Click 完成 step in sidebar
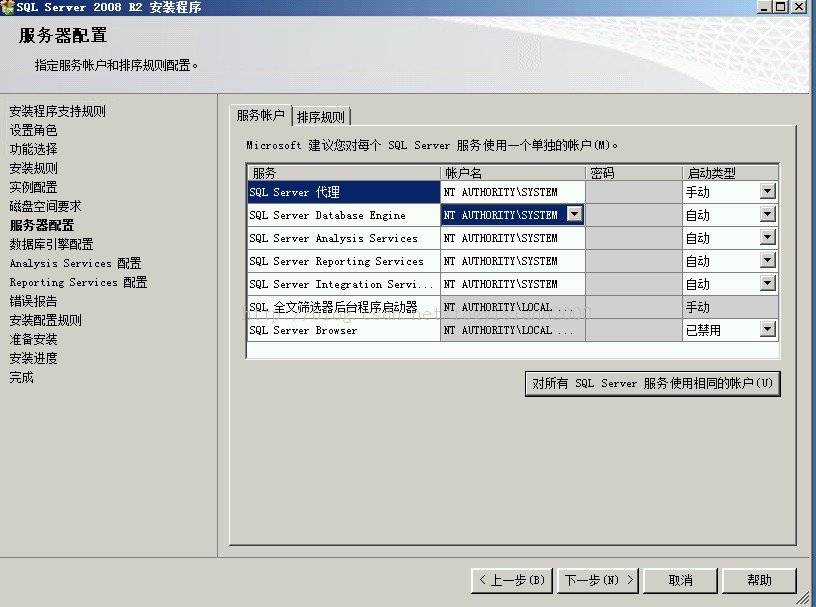 (x=21, y=377)
